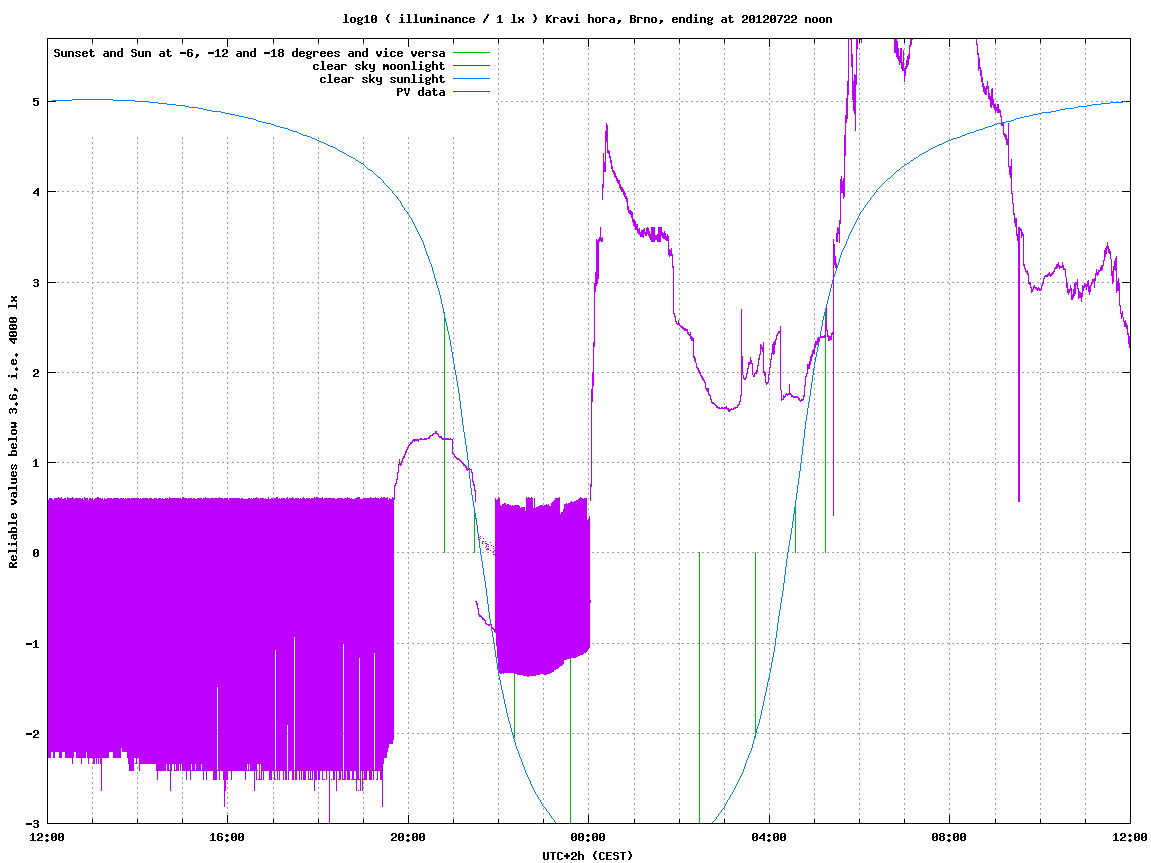The height and width of the screenshot is (863, 1151).
Task: Click the y-axis tick label 5
Action: tap(36, 102)
